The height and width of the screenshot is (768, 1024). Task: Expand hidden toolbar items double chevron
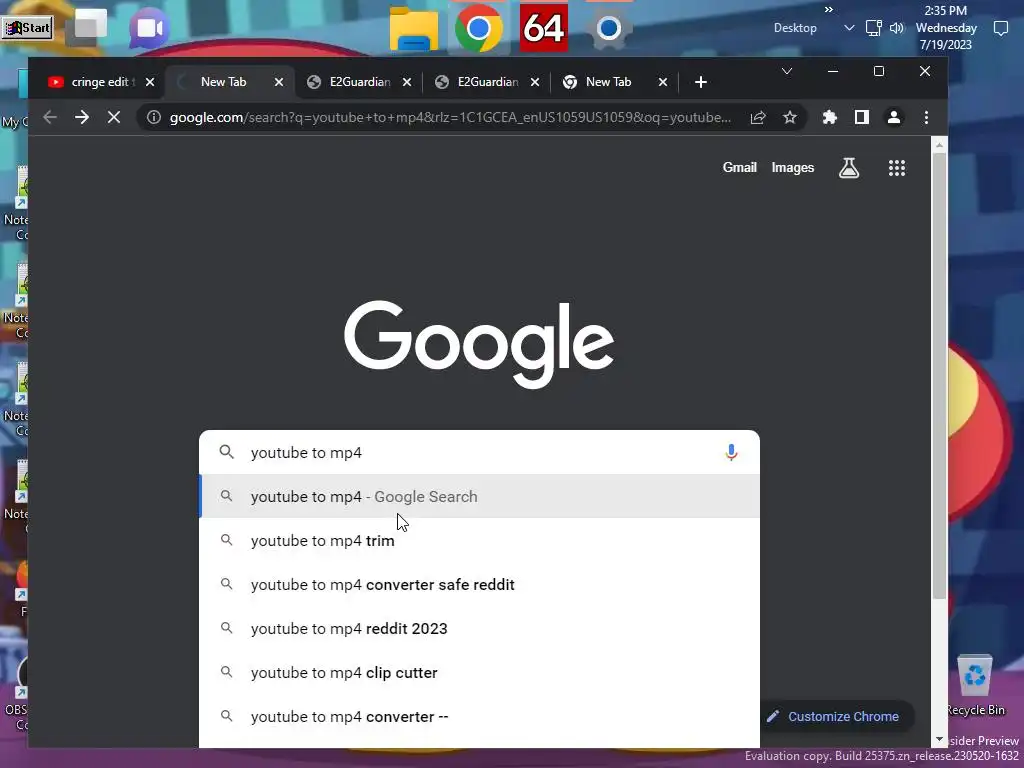click(x=829, y=9)
